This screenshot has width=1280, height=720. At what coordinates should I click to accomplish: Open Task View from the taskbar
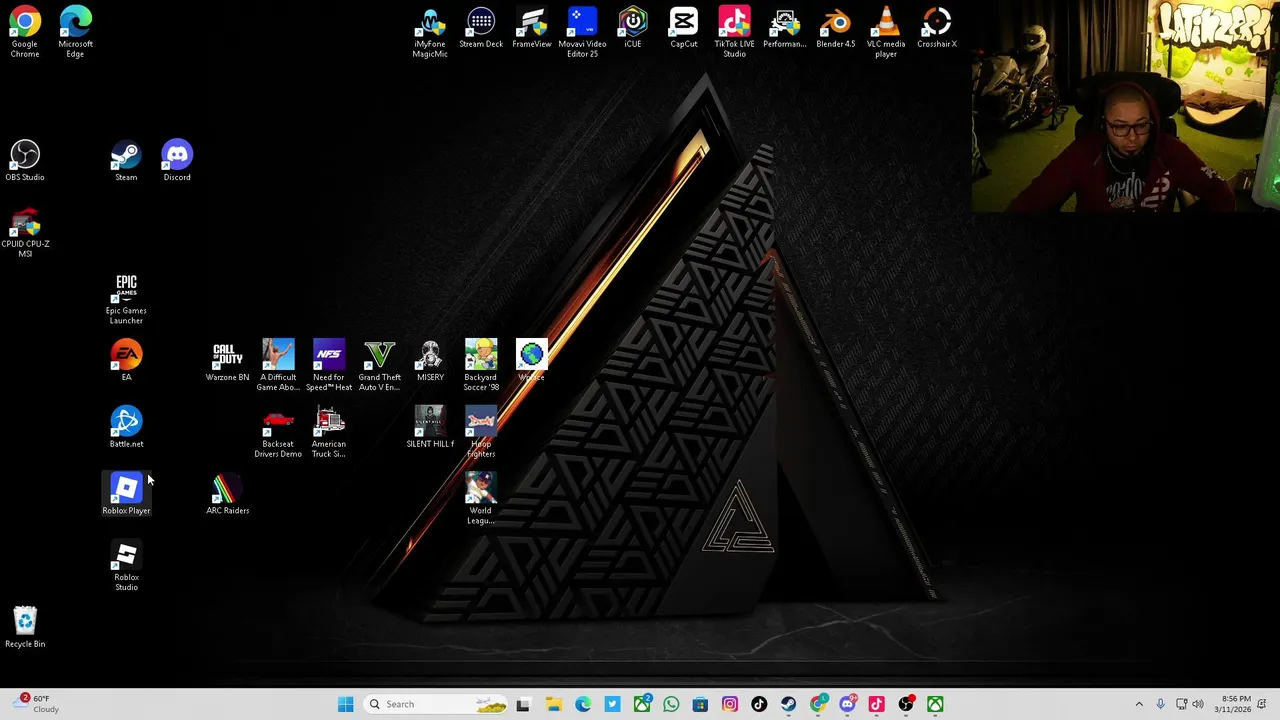pos(523,704)
